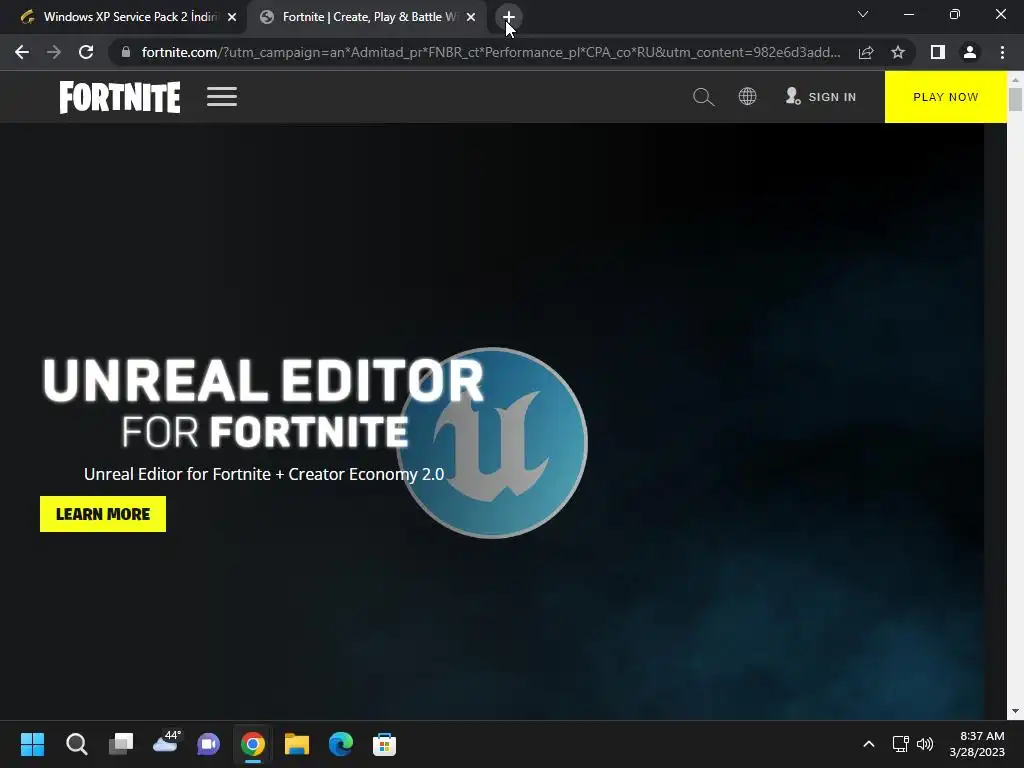Screen dimensions: 1024x768
Task: View site security lock info
Action: click(x=126, y=52)
